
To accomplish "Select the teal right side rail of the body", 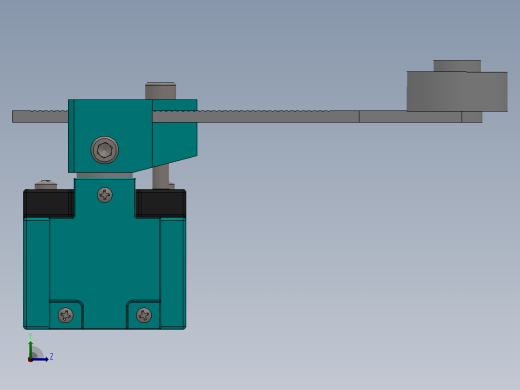I will click(x=173, y=273).
